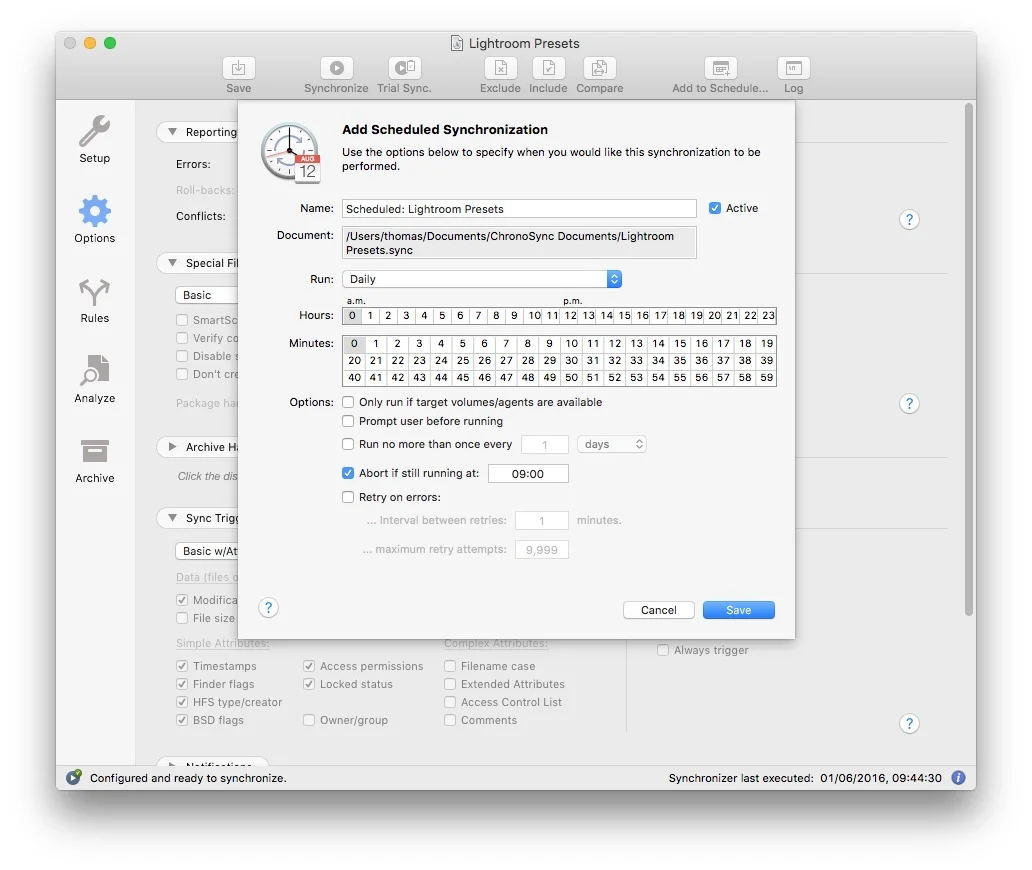1032x870 pixels.
Task: Select hour 12 in Hours grid
Action: coord(571,316)
